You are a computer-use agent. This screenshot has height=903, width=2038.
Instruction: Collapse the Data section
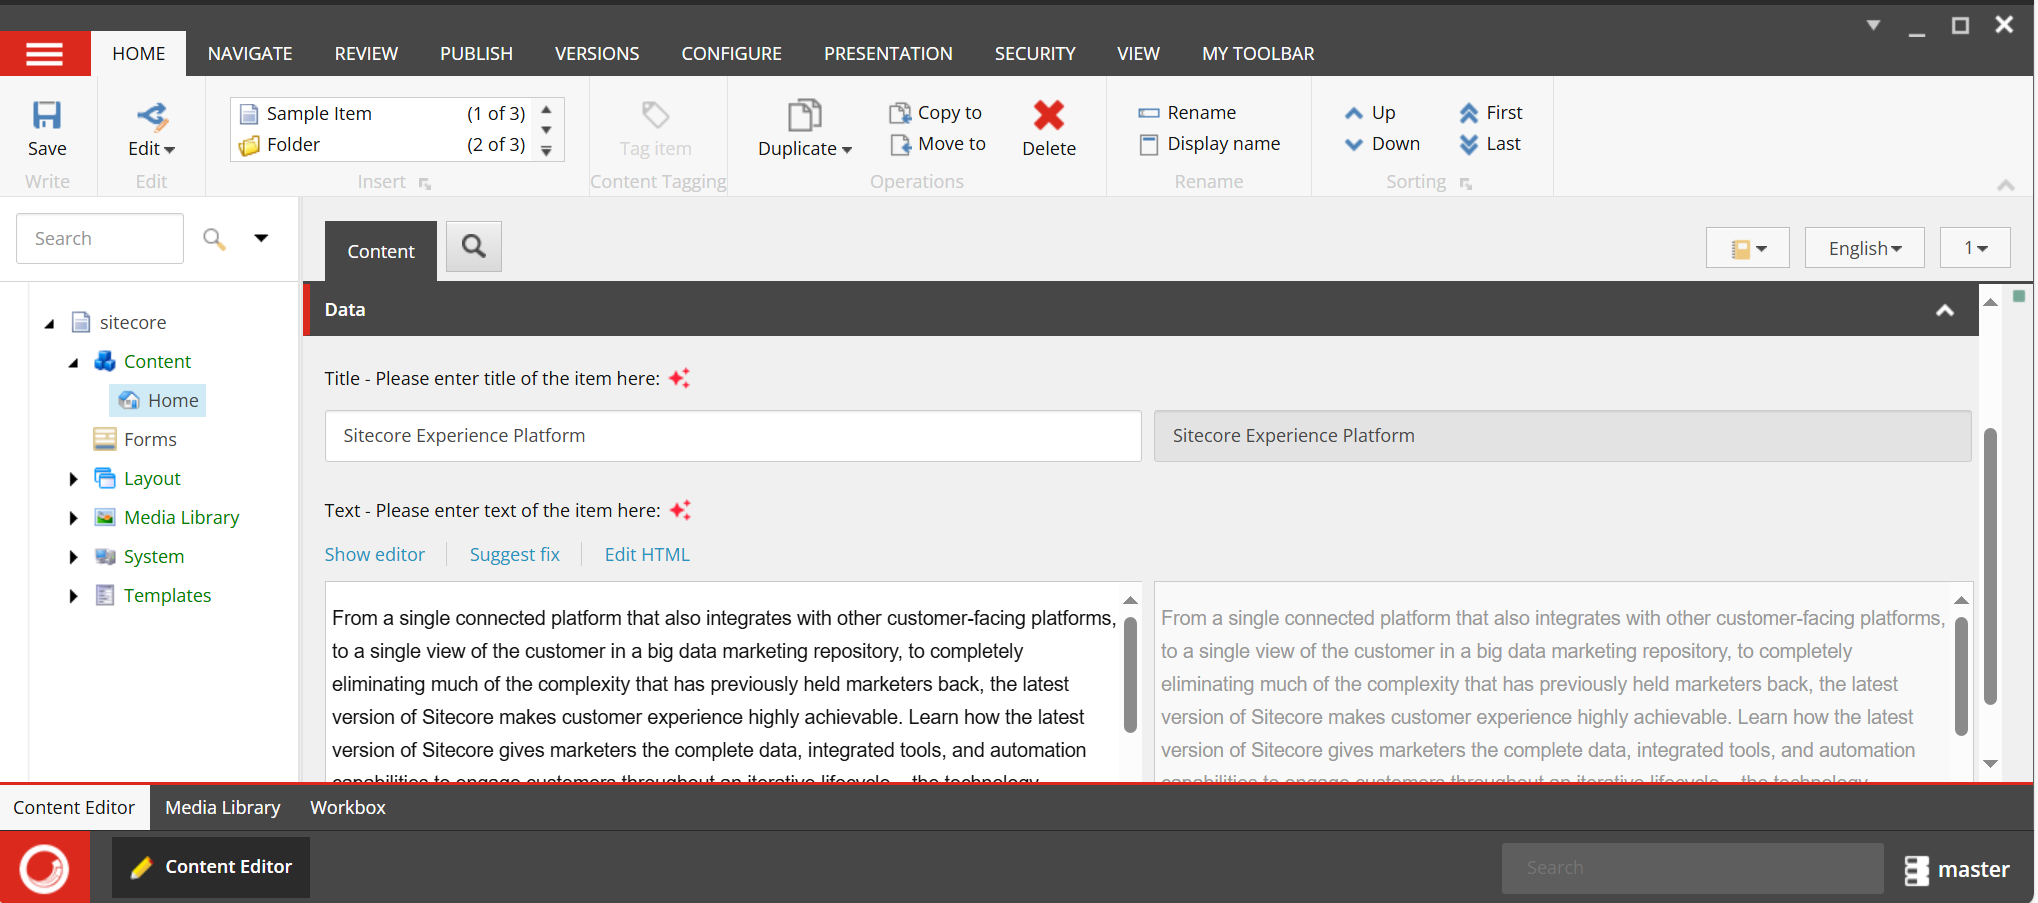click(x=1945, y=310)
